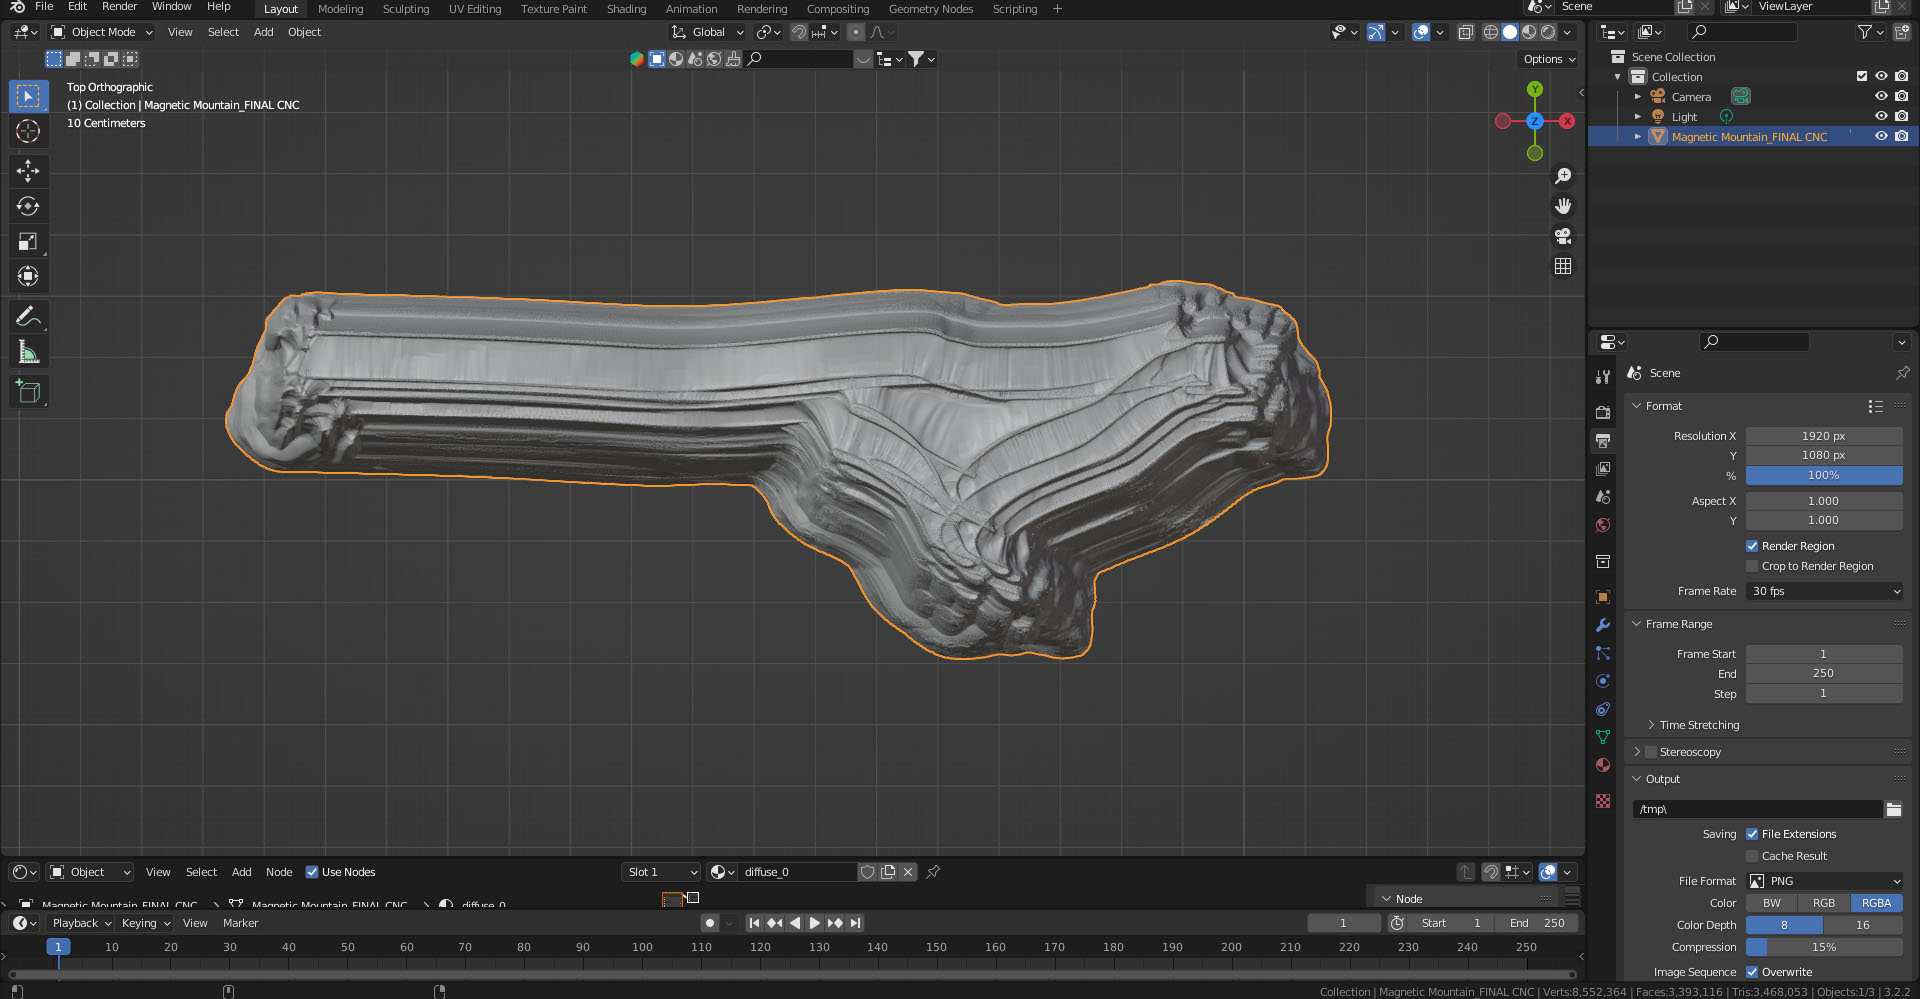Pick the Measure ruler tool
The image size is (1920, 999).
(28, 352)
